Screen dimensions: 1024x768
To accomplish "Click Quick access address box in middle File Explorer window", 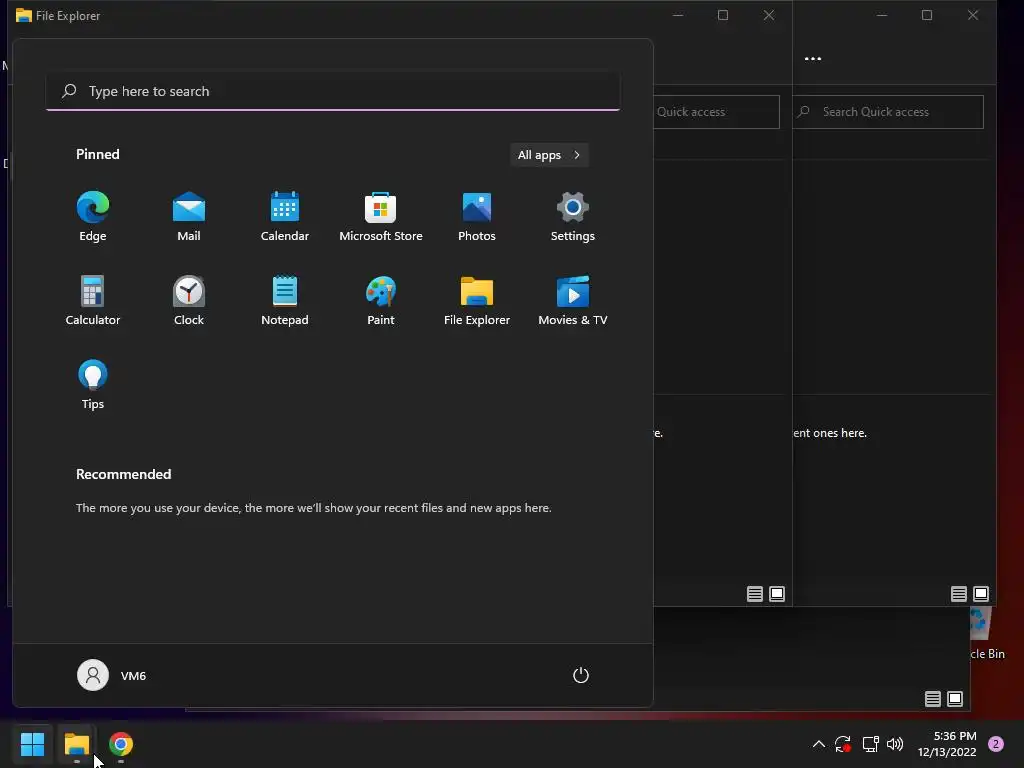I will coord(716,112).
